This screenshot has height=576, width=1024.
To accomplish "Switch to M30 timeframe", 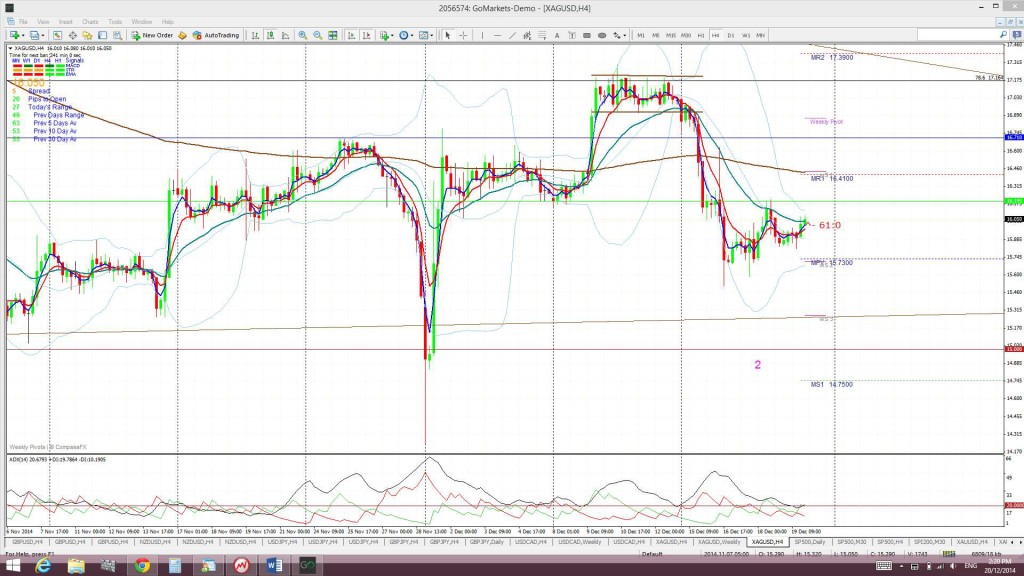I will [686, 35].
